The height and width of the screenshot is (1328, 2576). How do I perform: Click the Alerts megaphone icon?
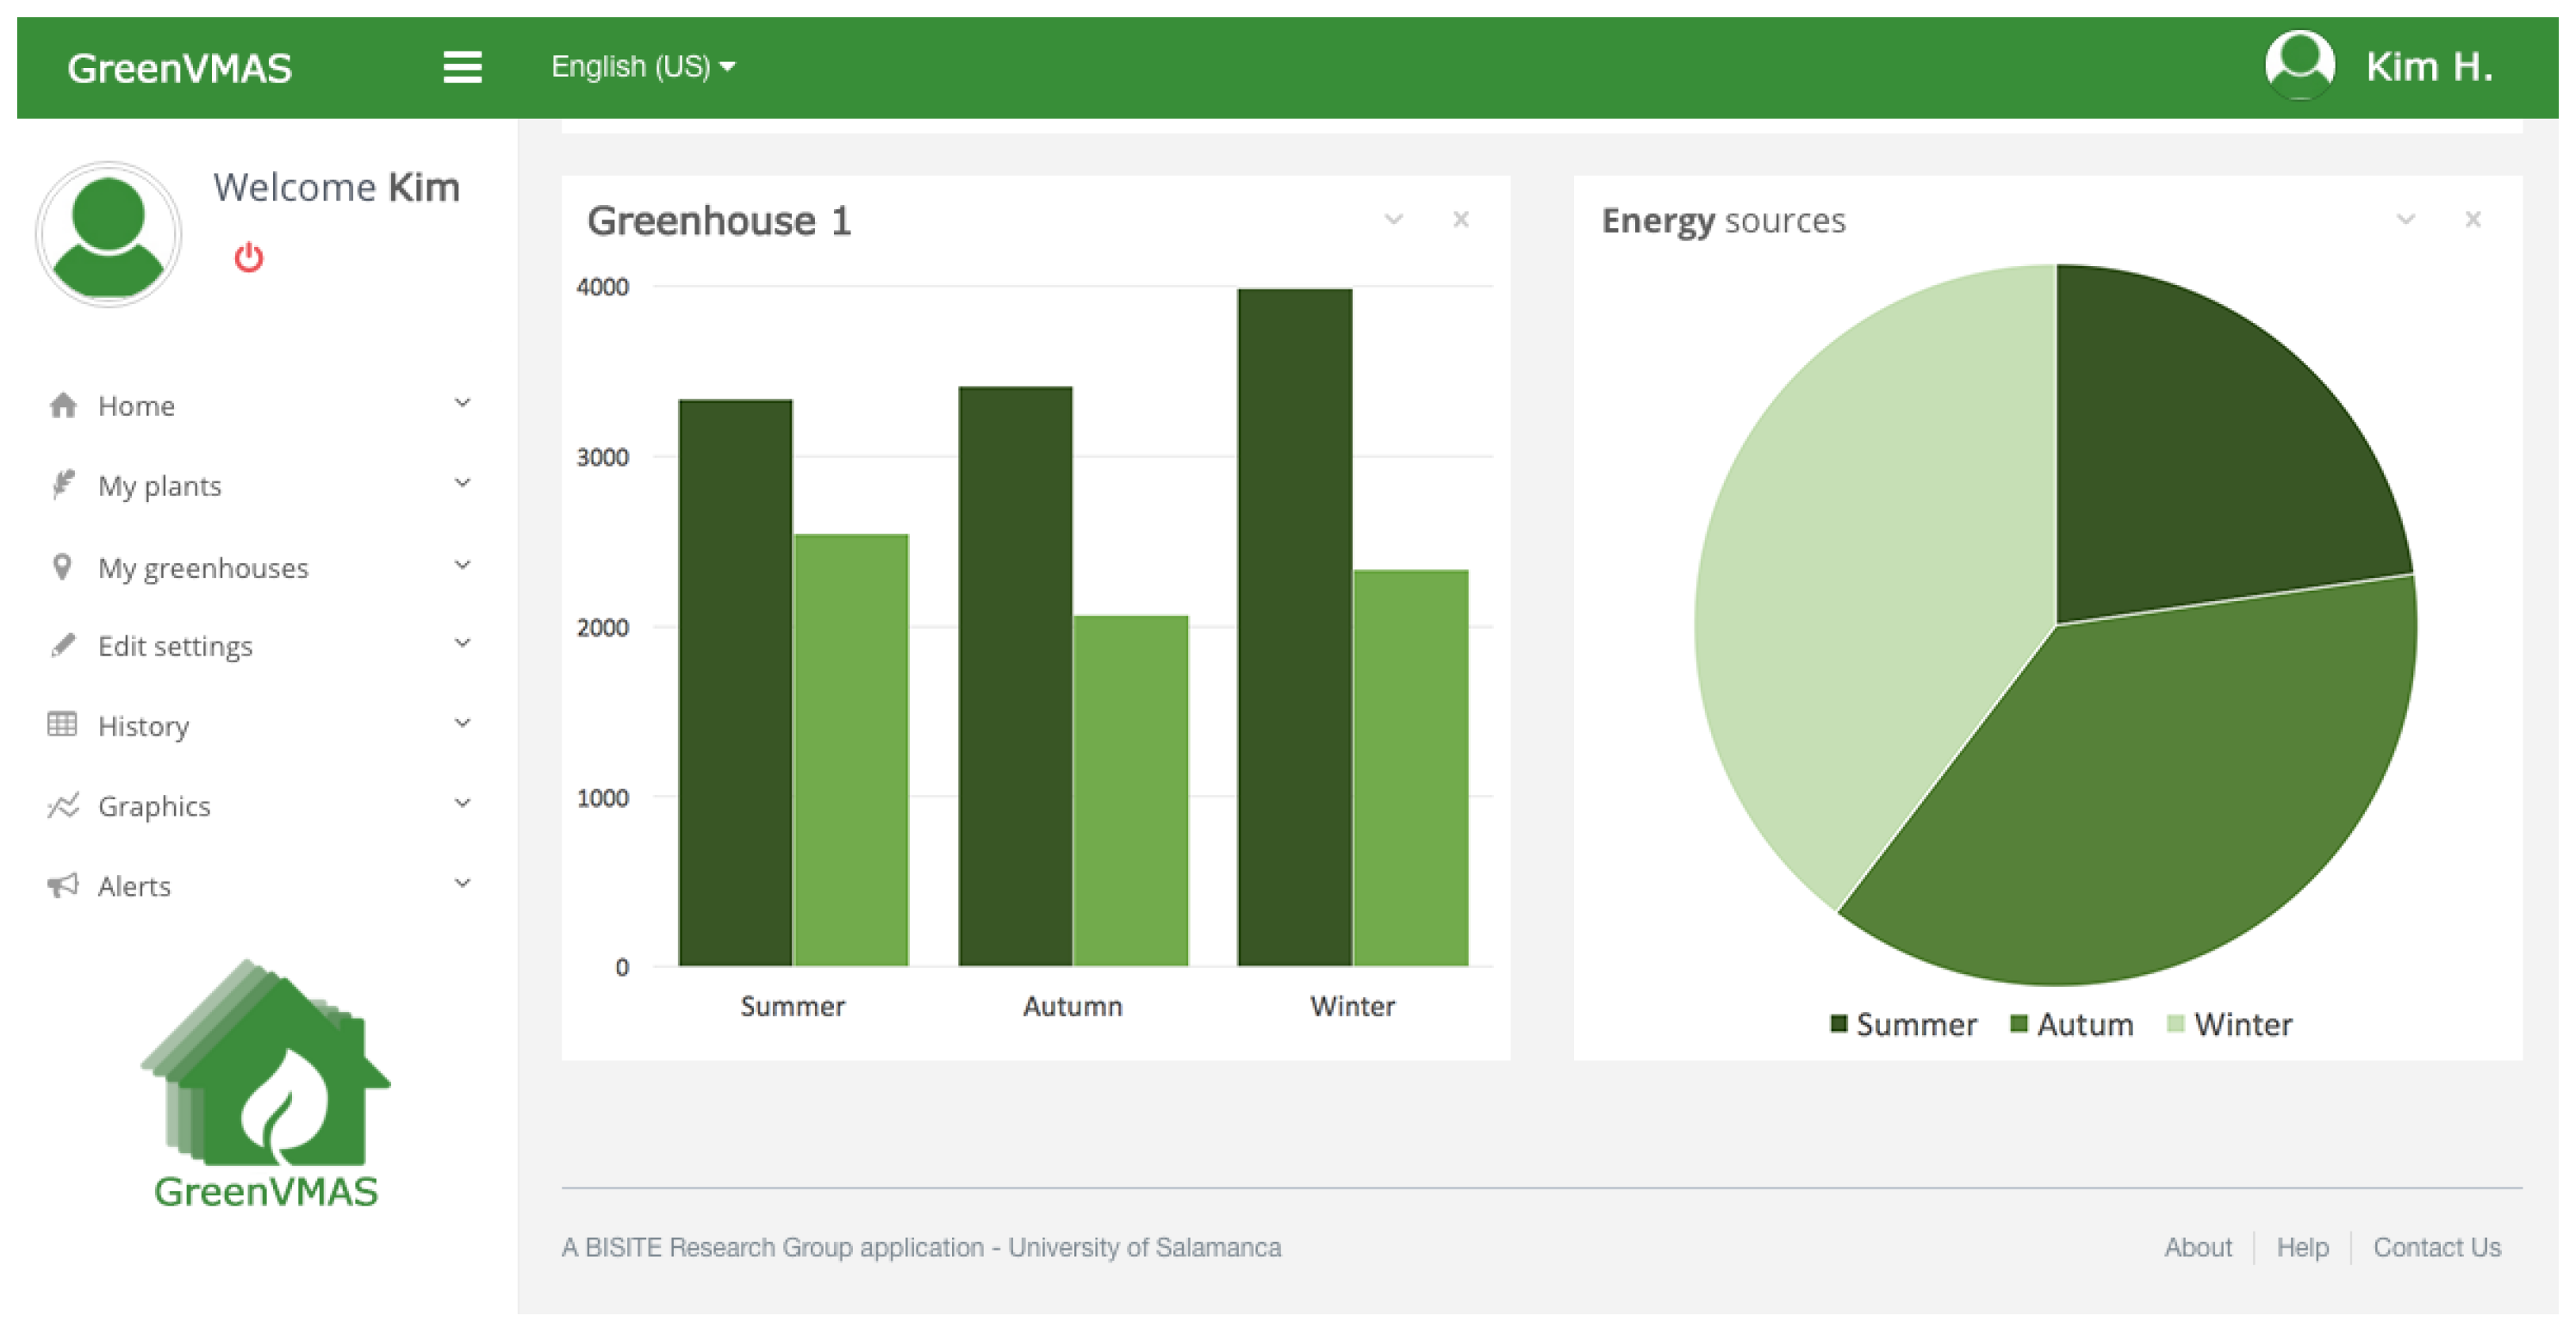tap(63, 885)
